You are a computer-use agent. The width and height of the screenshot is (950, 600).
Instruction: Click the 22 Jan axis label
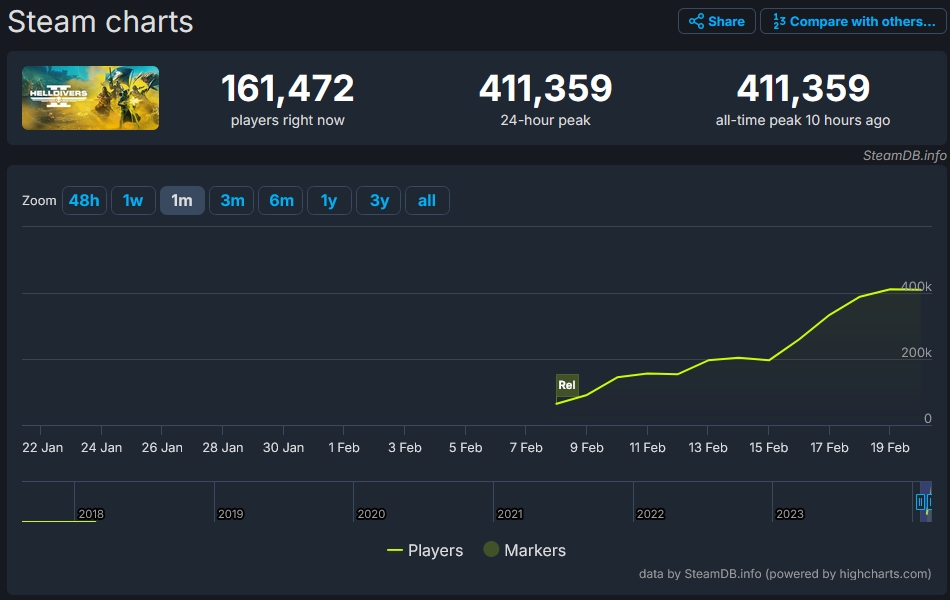coord(42,447)
